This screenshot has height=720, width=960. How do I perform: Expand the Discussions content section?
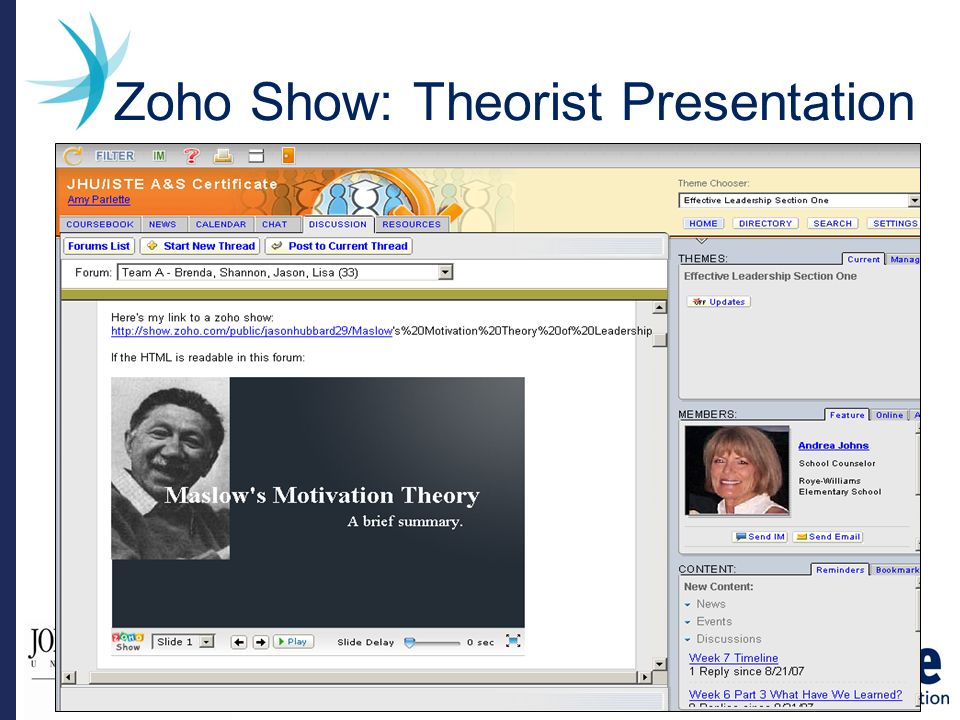(x=722, y=639)
